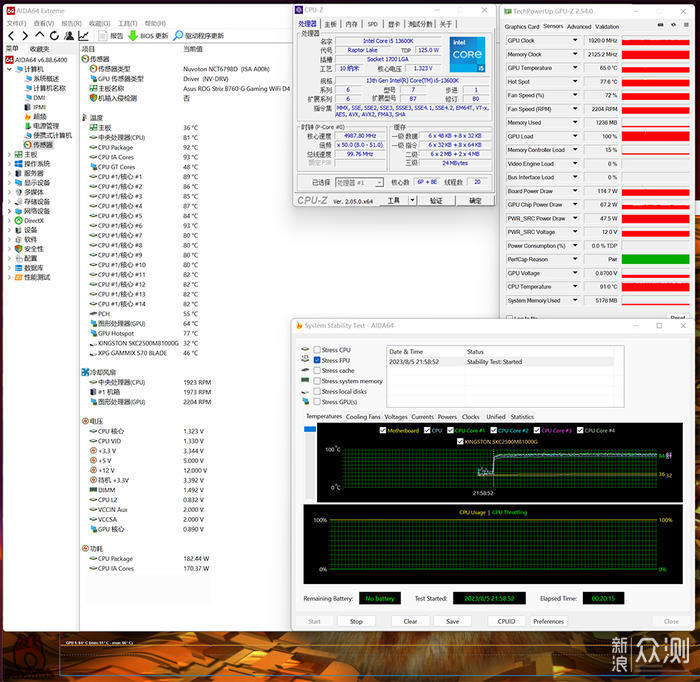Switch to the Advanced tab in GPU-Z

tap(579, 27)
